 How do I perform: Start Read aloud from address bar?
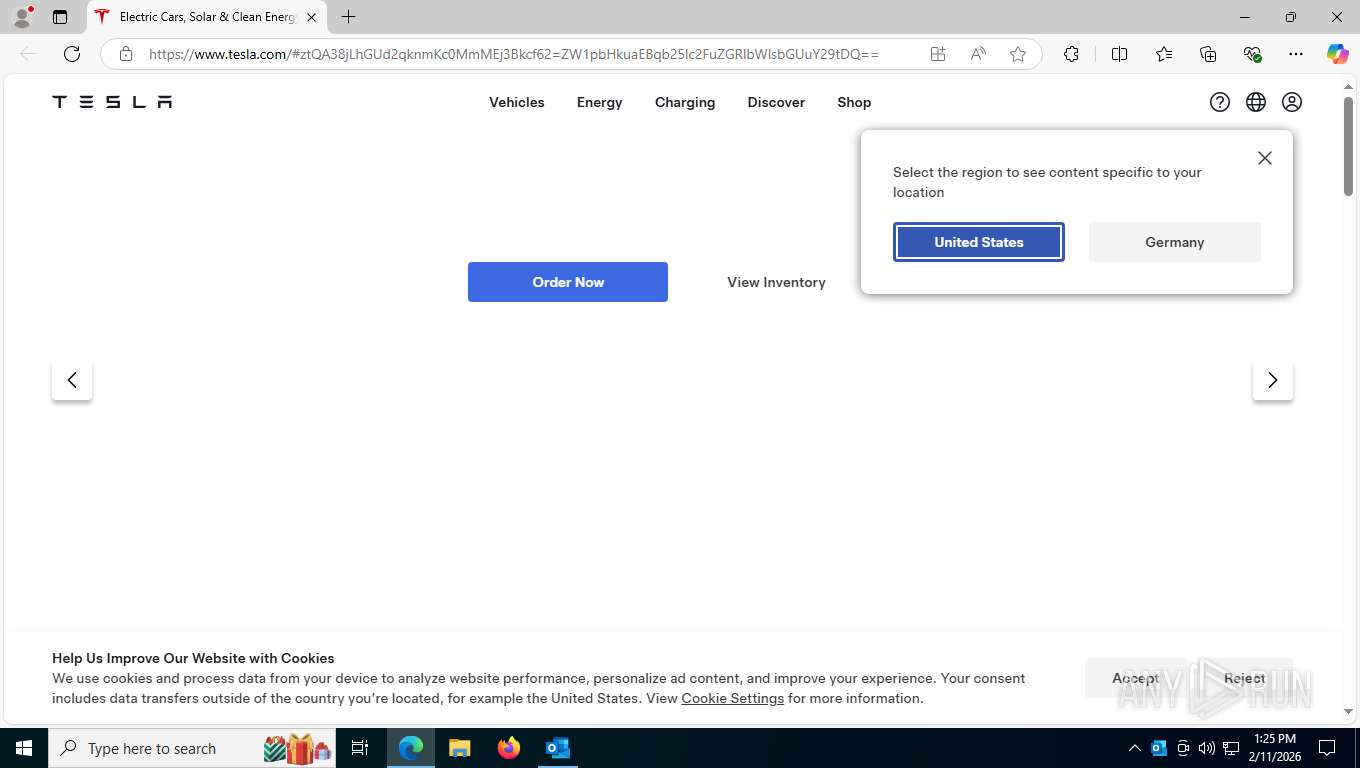pos(978,54)
